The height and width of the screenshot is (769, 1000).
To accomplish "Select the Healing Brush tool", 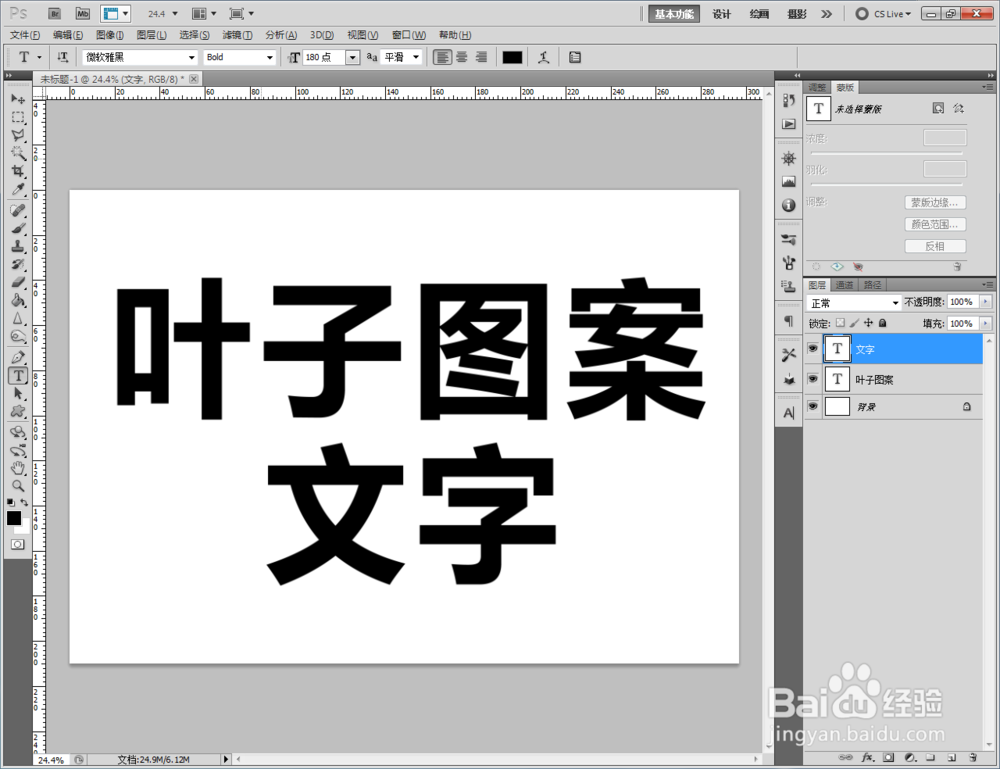I will tap(18, 210).
